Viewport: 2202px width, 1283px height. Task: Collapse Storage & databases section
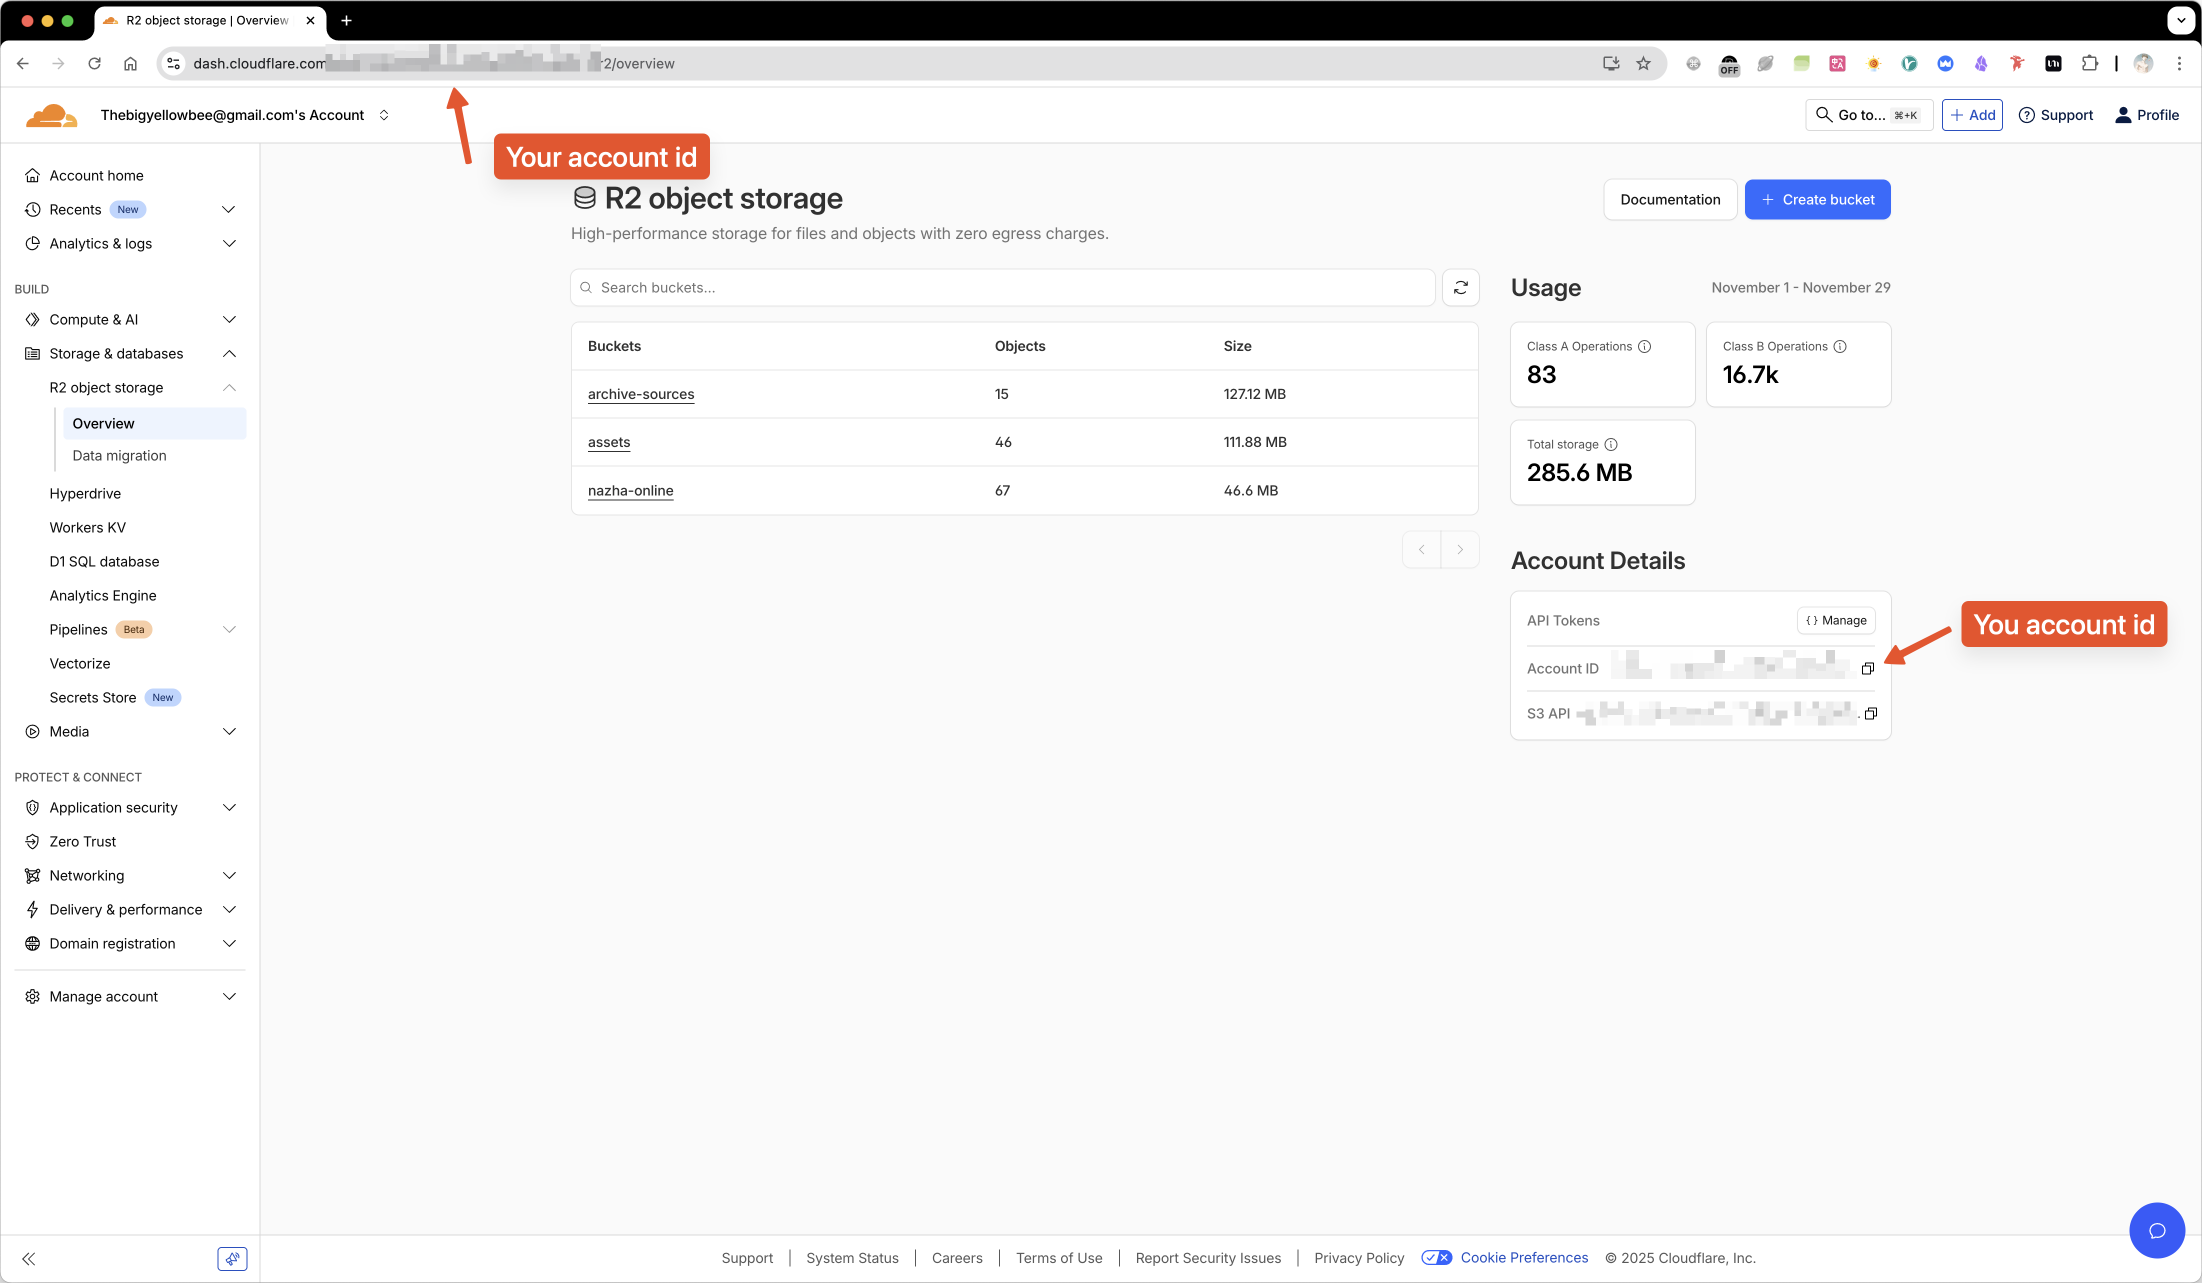(229, 354)
